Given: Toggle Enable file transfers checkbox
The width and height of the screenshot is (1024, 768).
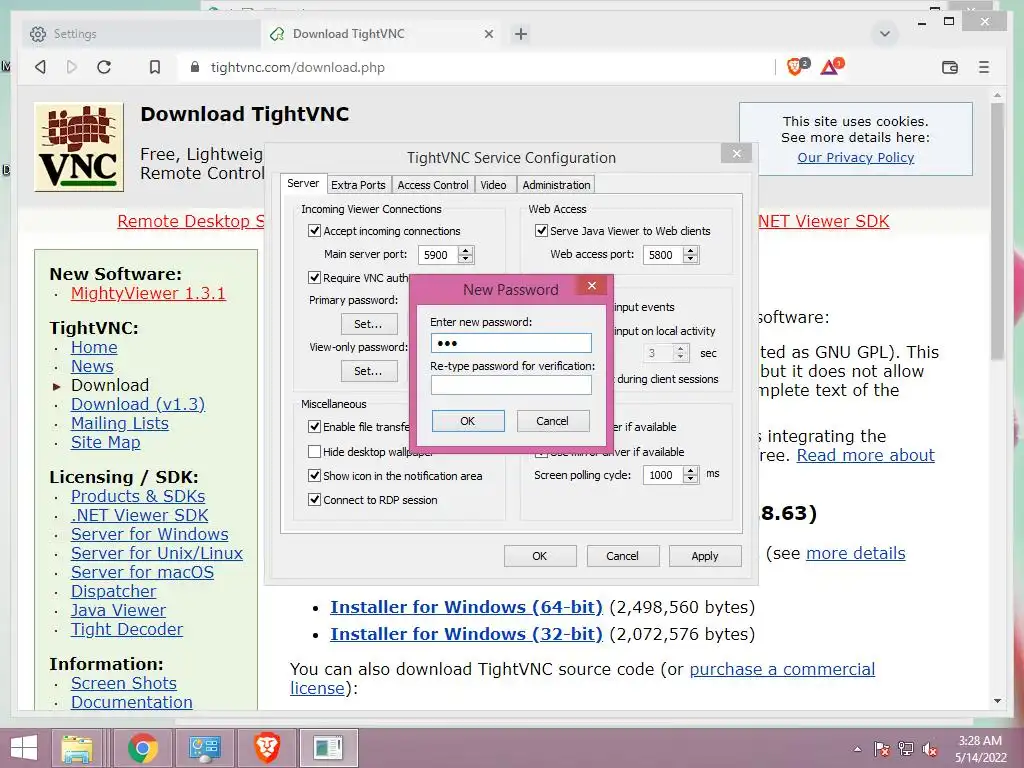Looking at the screenshot, I should click(314, 426).
